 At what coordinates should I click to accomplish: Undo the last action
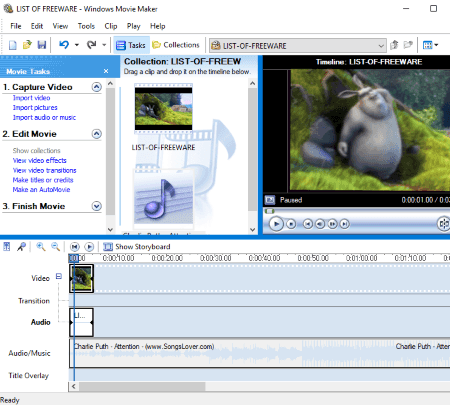click(64, 45)
